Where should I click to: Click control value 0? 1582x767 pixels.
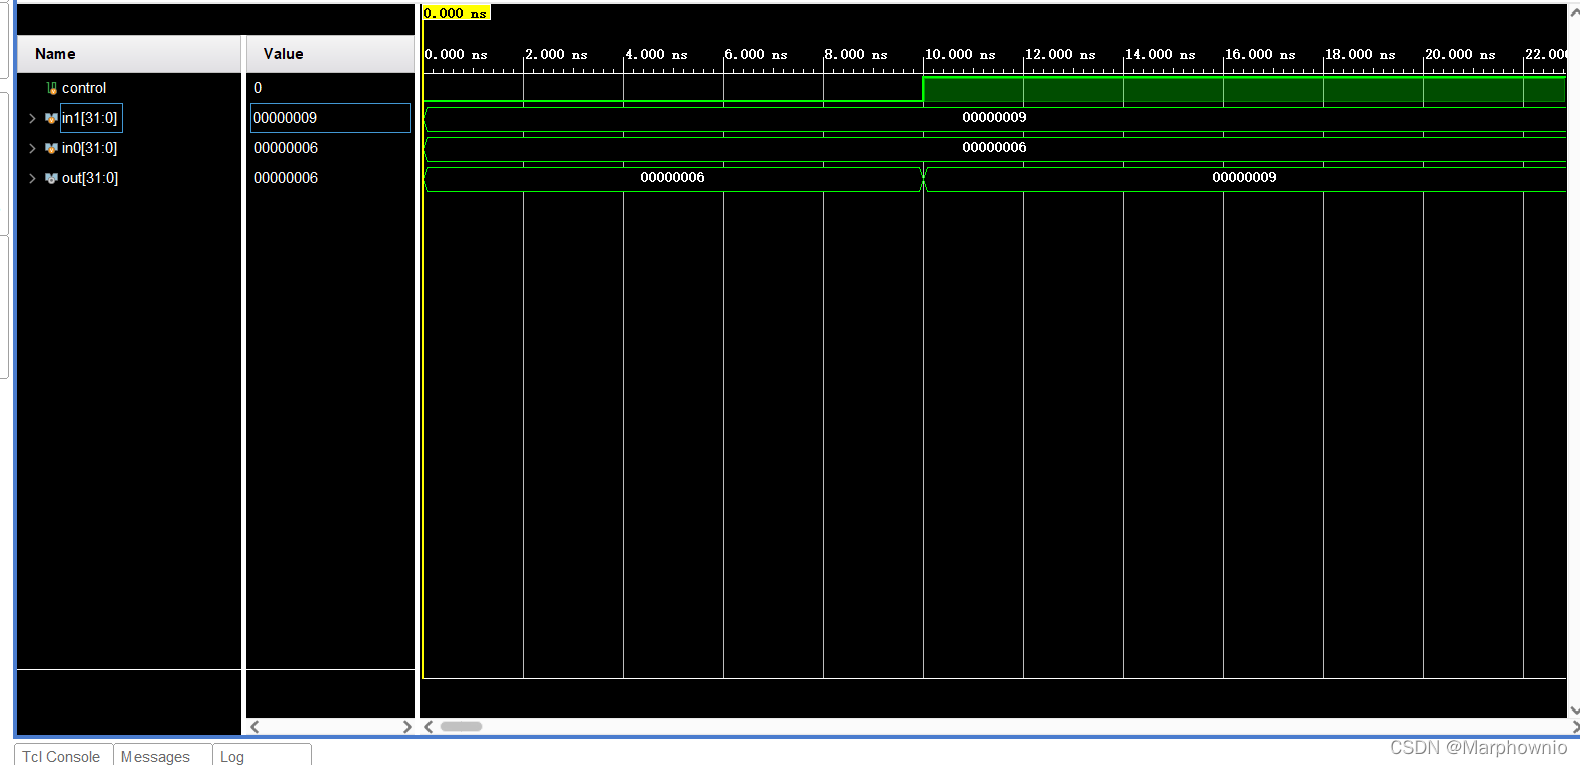click(x=258, y=88)
